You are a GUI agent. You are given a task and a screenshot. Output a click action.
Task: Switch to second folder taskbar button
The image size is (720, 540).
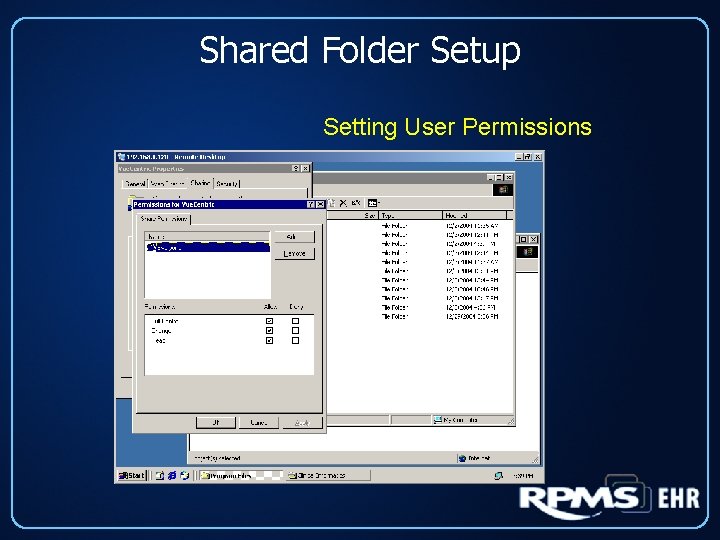(328, 476)
